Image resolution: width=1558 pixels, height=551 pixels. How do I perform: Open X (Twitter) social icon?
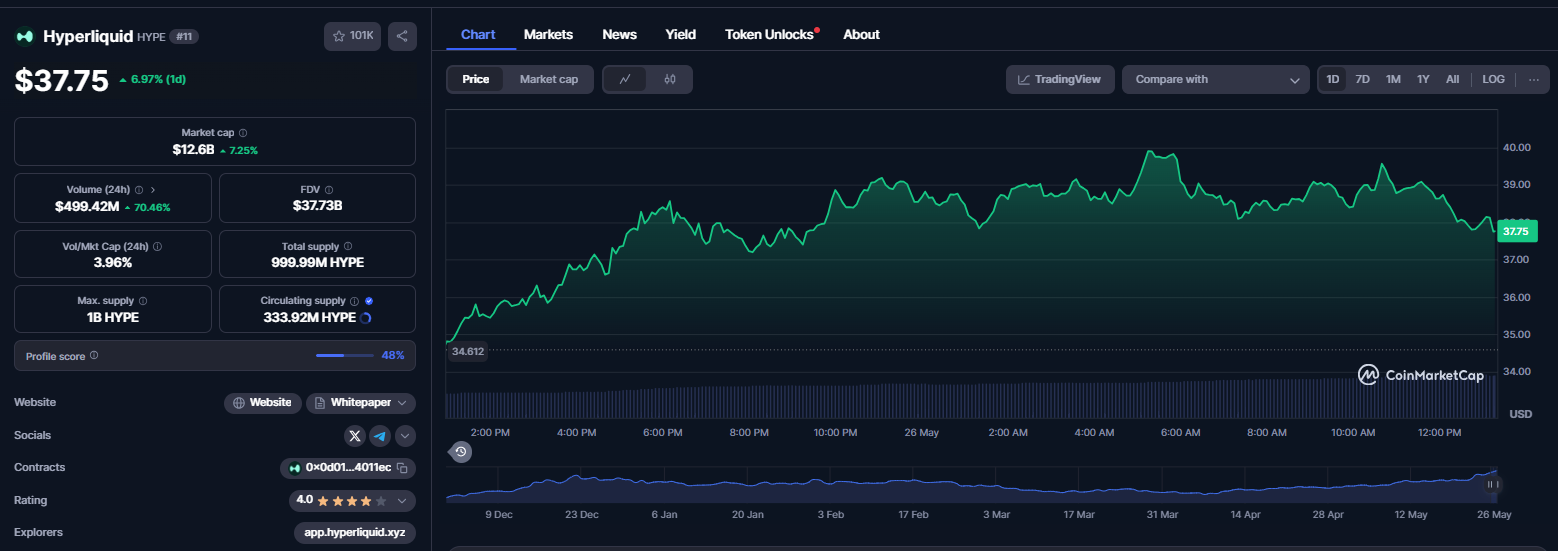point(355,436)
